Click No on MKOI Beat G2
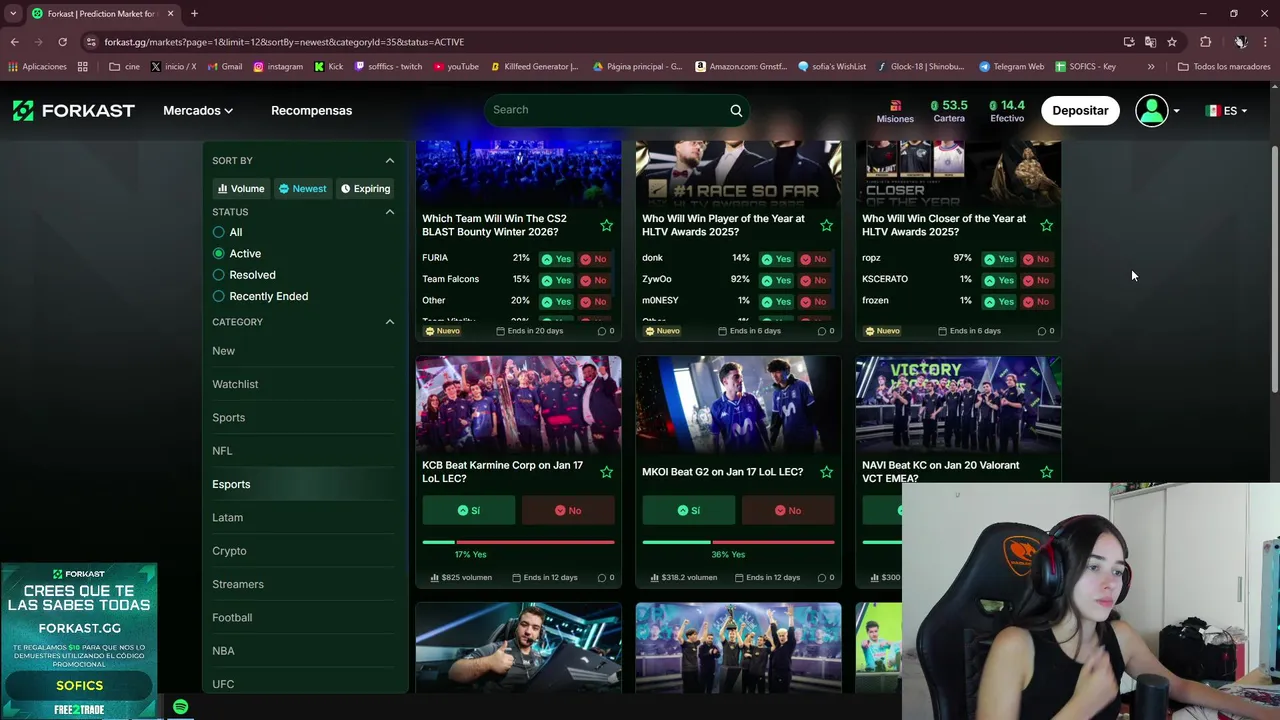The width and height of the screenshot is (1280, 720). click(788, 510)
